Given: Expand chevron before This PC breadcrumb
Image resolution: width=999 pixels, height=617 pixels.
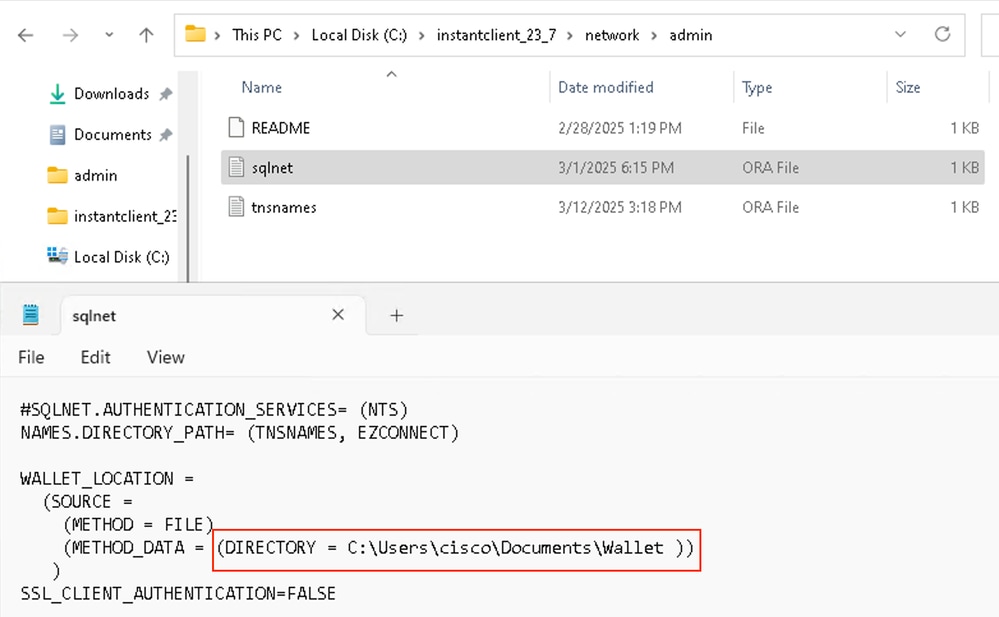Looking at the screenshot, I should point(217,36).
